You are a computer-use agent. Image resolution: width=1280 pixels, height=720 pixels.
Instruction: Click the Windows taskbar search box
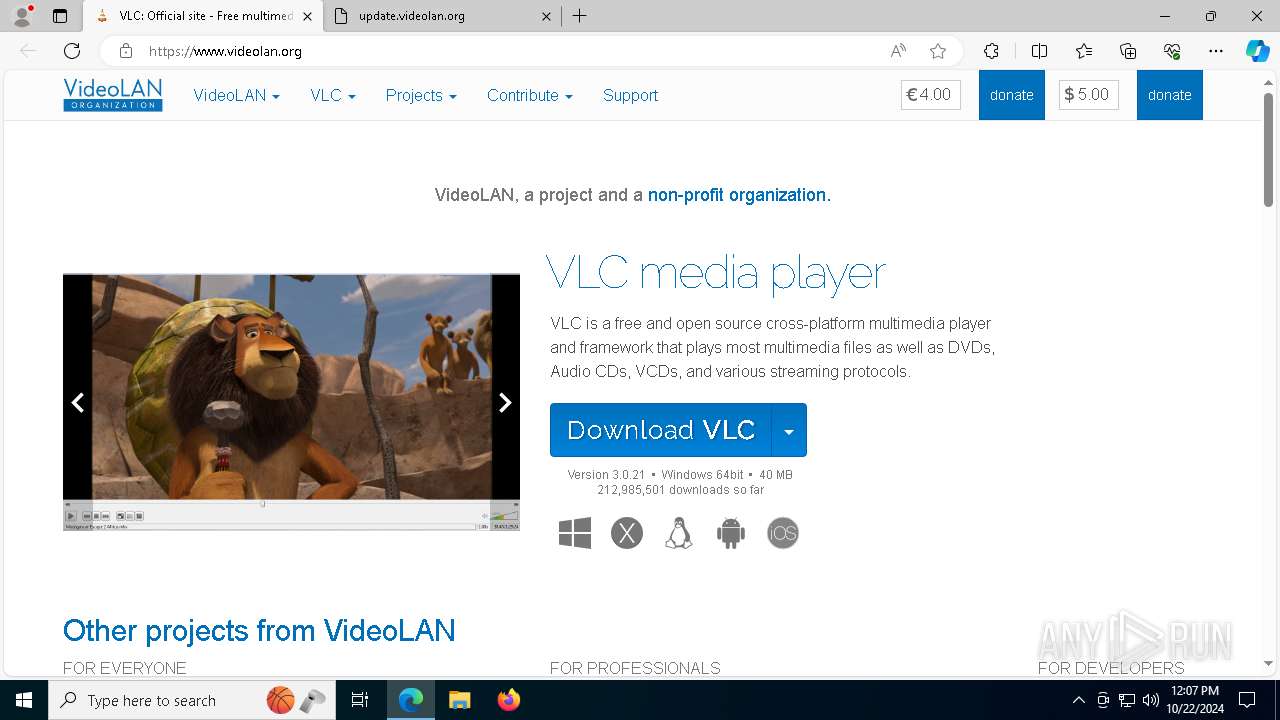[x=192, y=700]
